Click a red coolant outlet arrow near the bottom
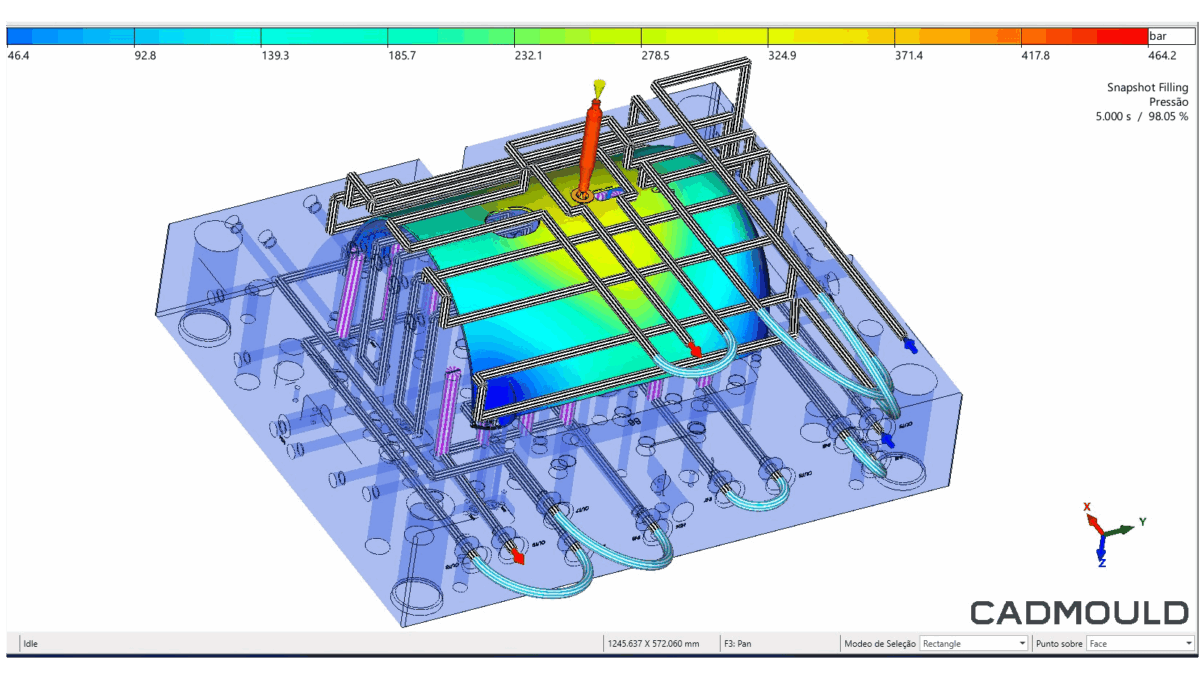The width and height of the screenshot is (1200, 675). point(516,558)
